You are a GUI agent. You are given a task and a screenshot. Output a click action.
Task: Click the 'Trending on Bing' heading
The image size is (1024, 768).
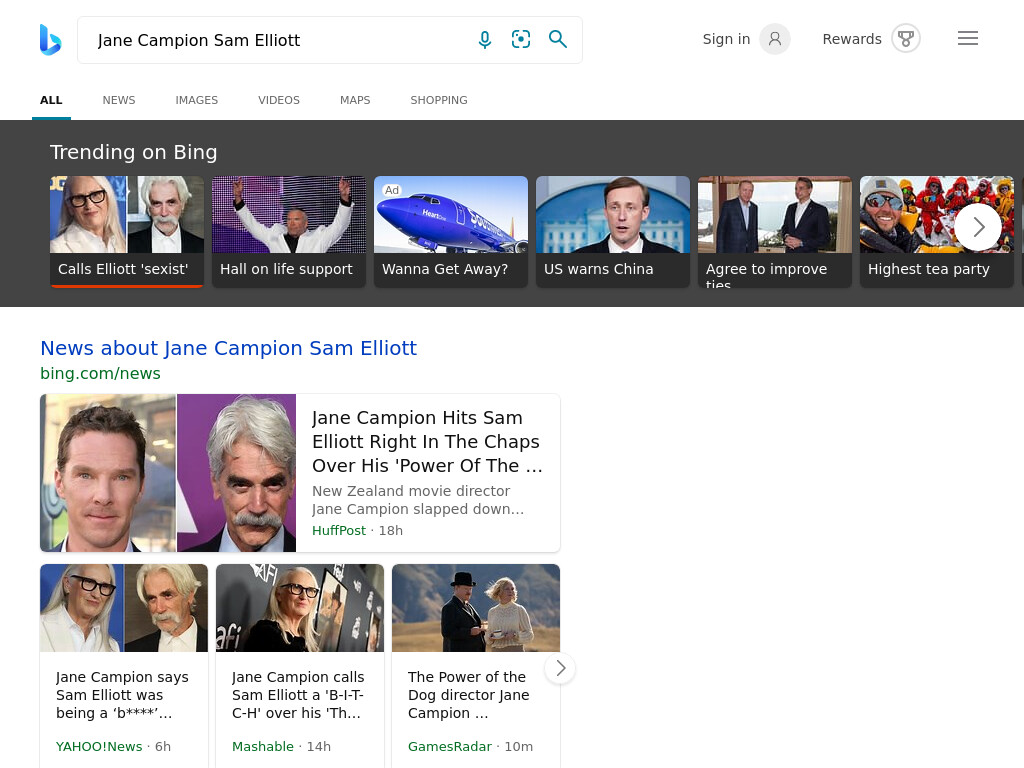[x=133, y=152]
